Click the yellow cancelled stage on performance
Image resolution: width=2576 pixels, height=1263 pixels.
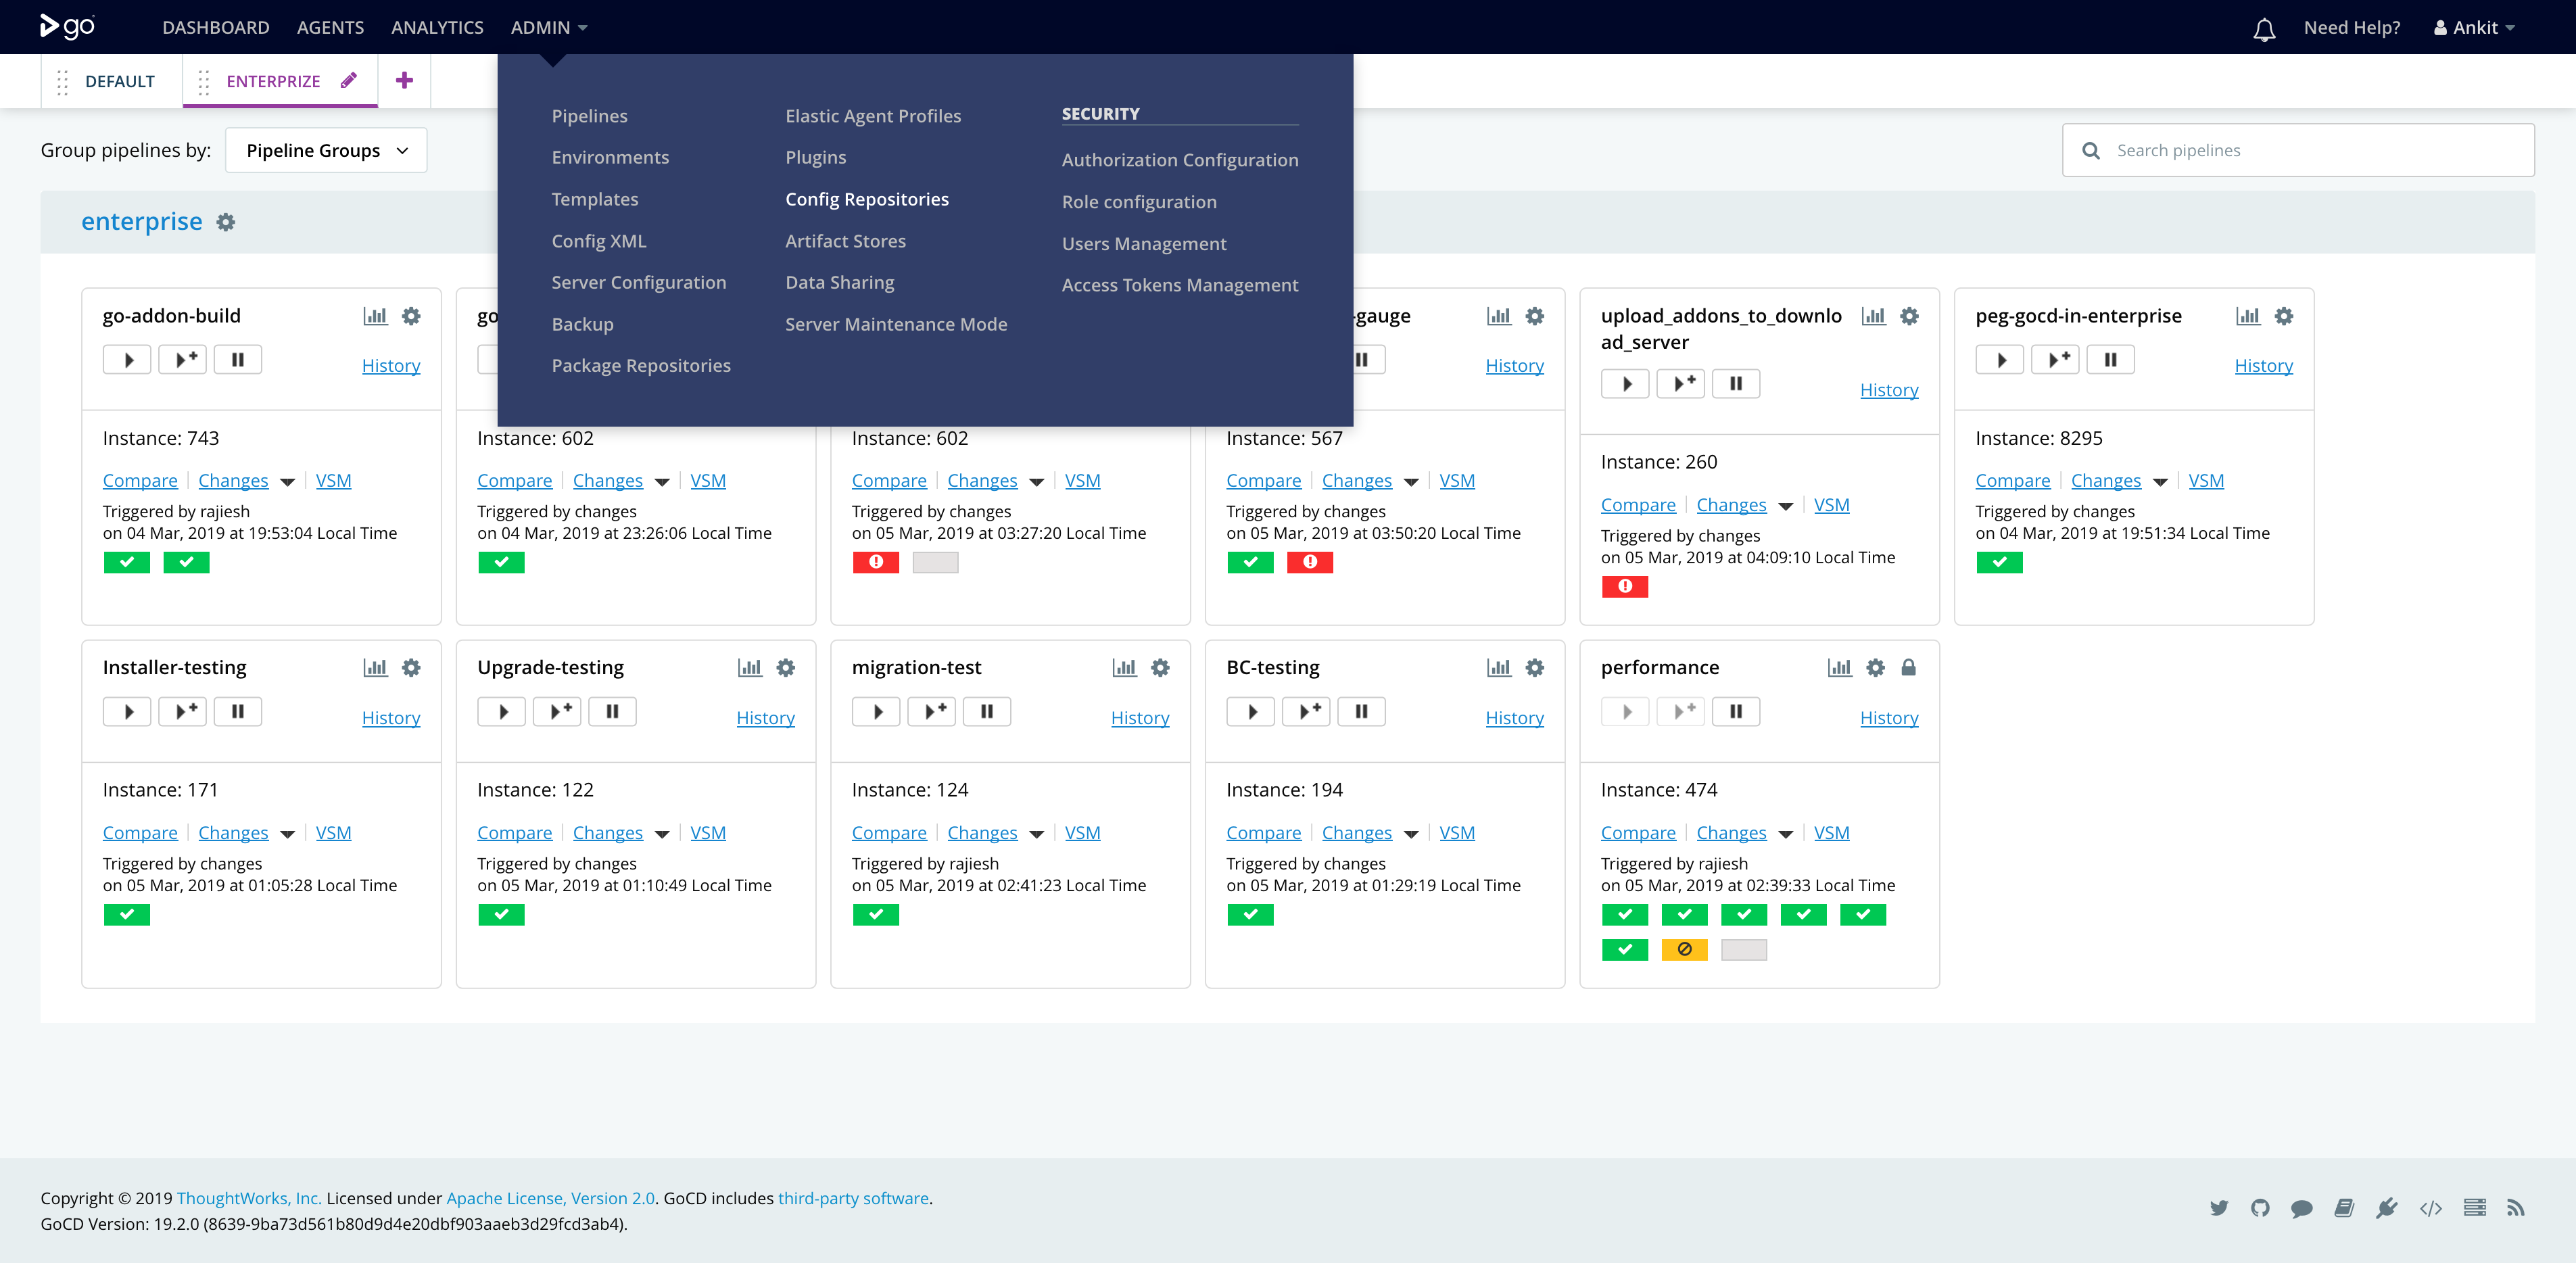pos(1684,950)
